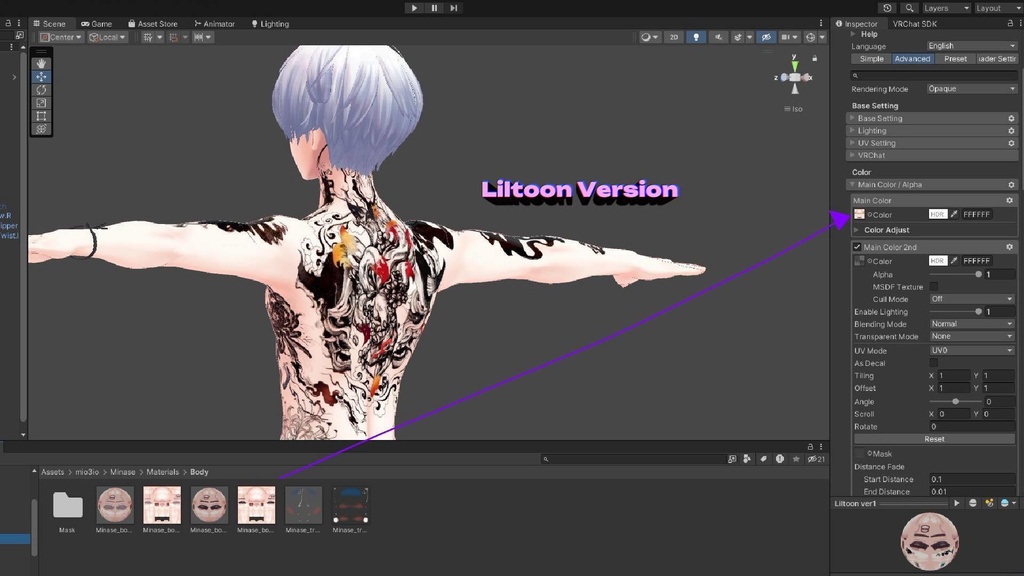This screenshot has width=1024, height=576.
Task: Click the Main Color HDR color swatch
Action: click(938, 214)
